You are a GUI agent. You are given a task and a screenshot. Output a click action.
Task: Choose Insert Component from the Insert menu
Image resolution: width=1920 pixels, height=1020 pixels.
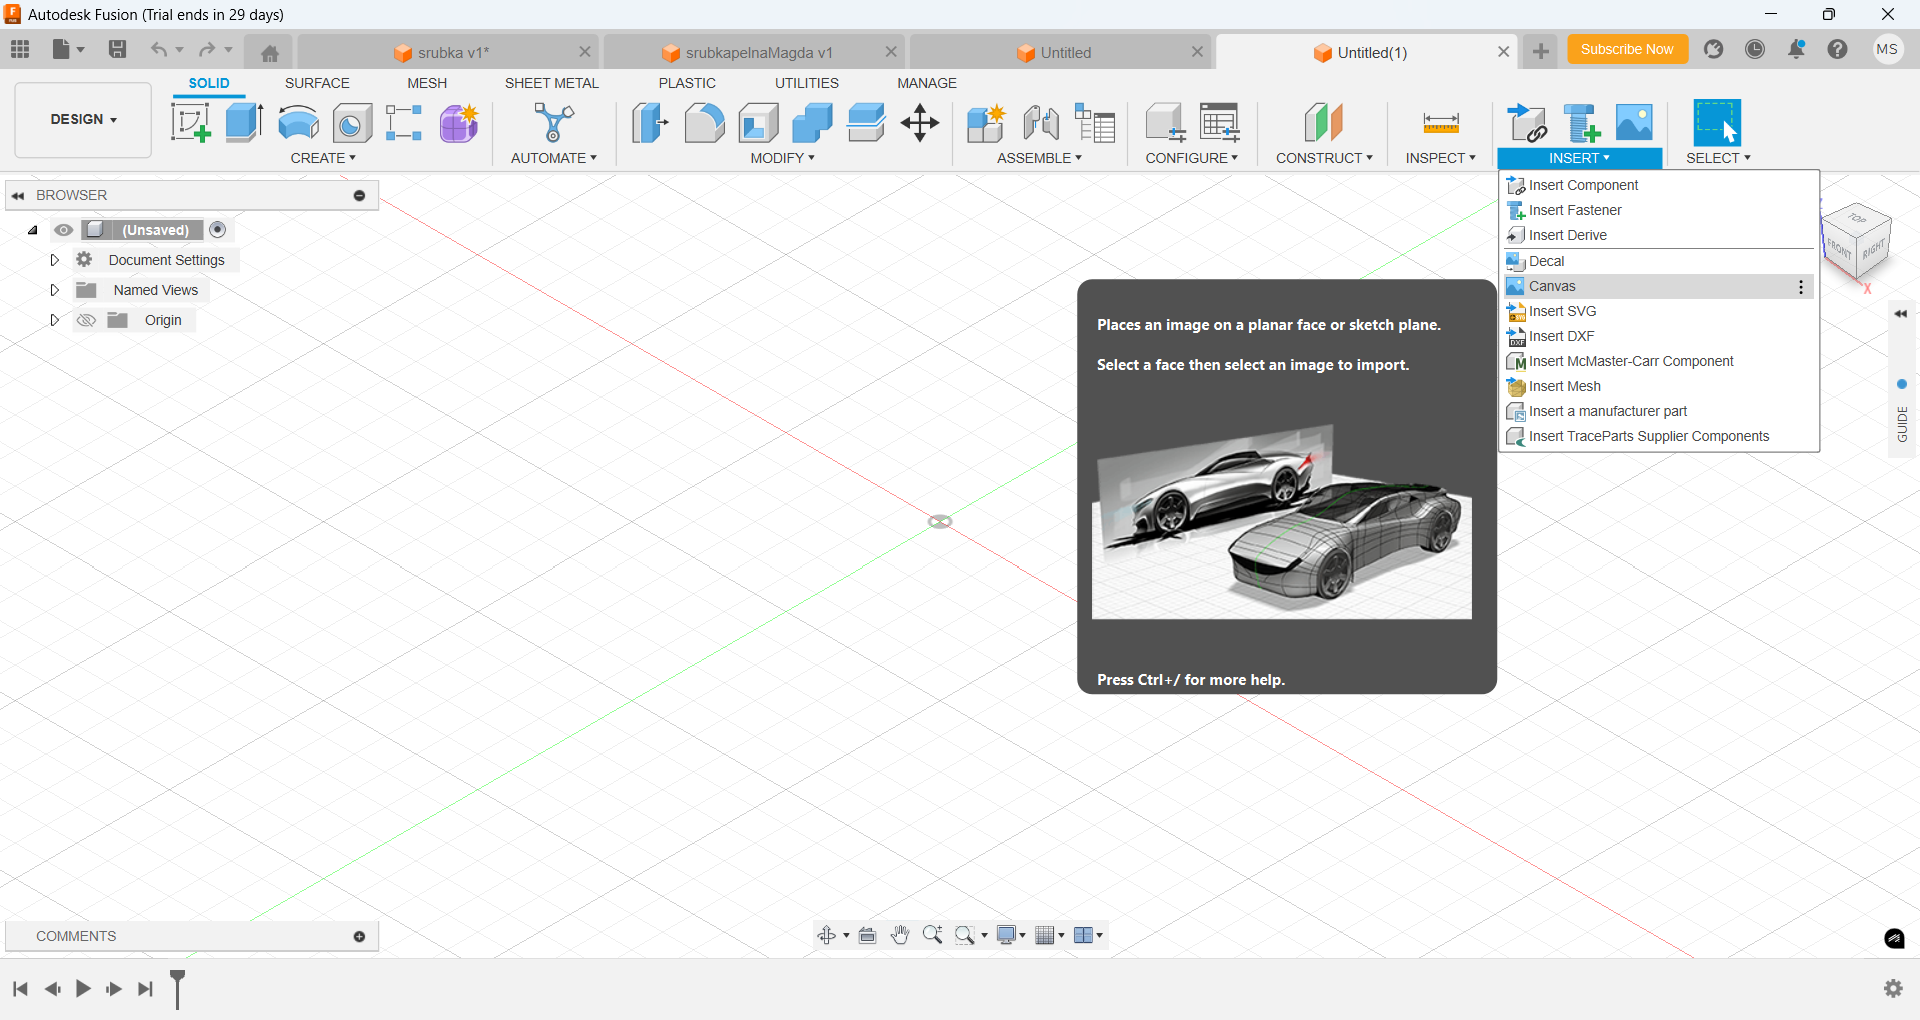[1659, 185]
